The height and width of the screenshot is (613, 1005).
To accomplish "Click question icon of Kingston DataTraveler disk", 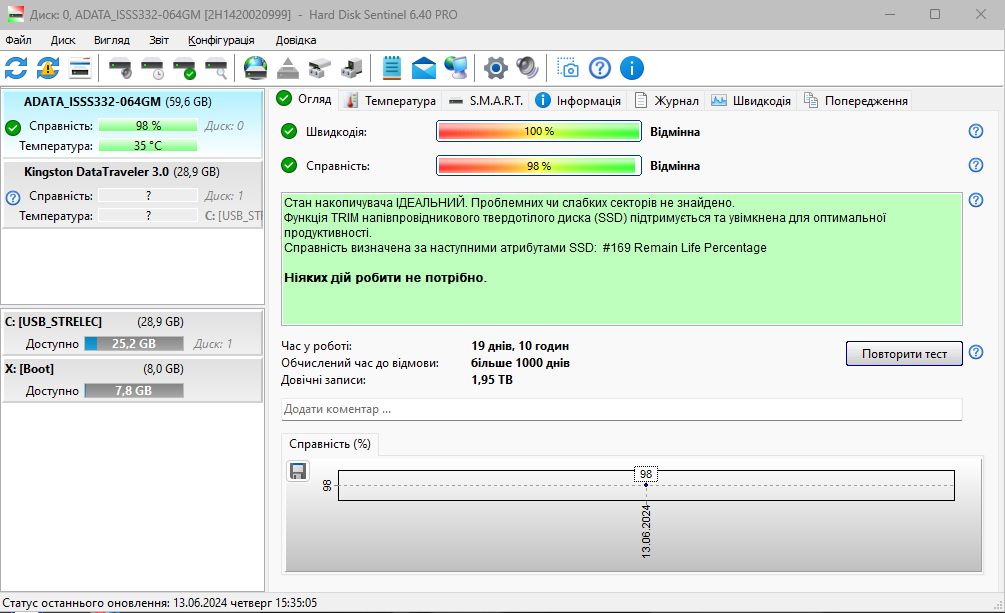I will tap(13, 197).
